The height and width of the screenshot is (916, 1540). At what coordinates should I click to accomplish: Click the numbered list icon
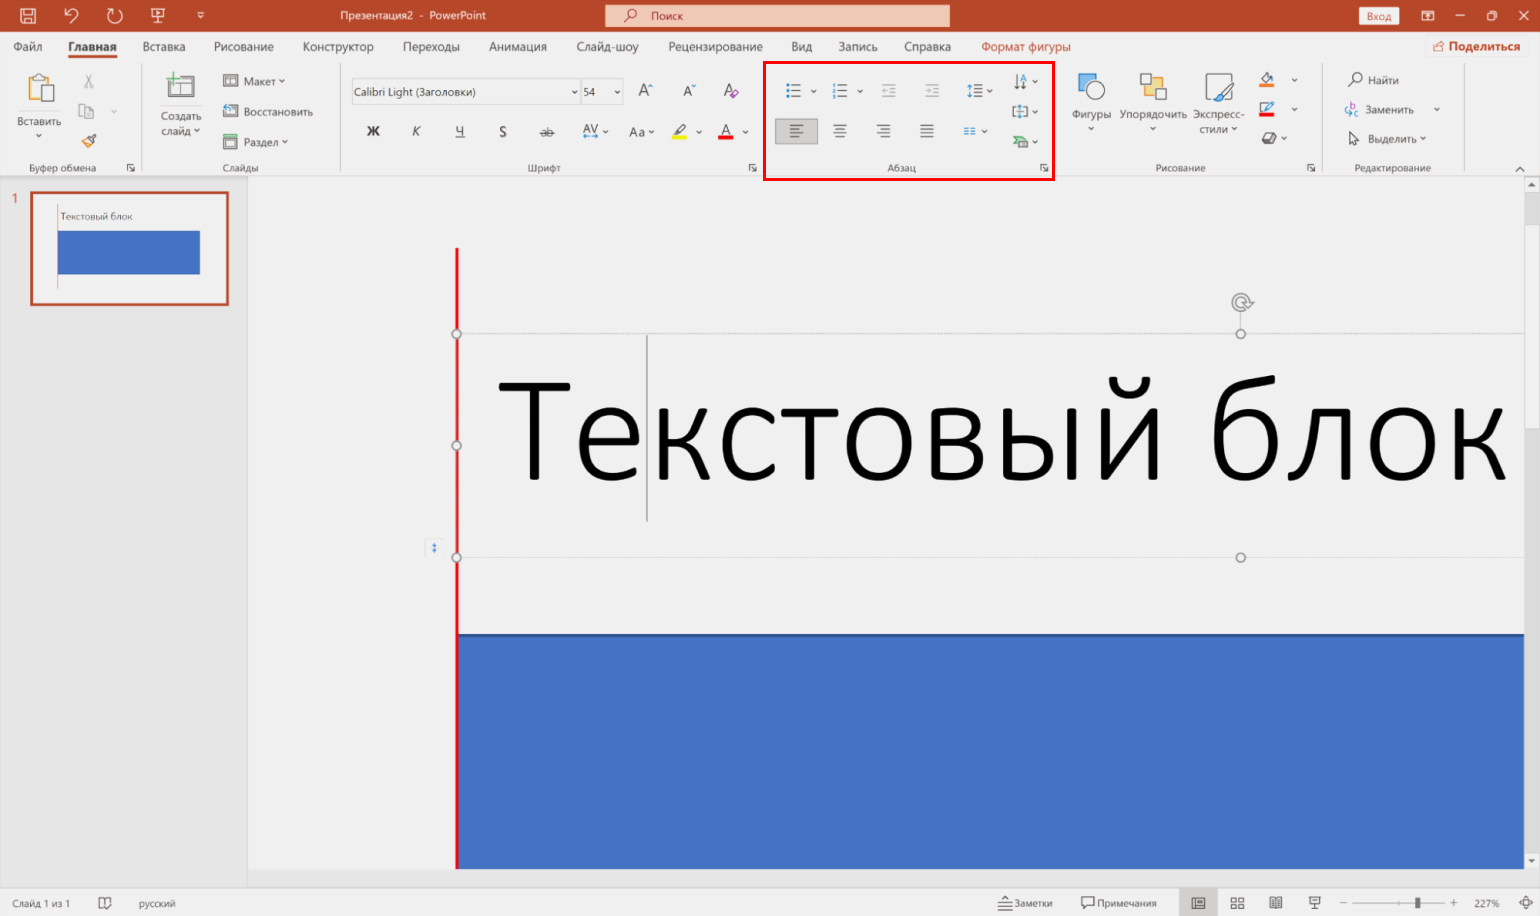pyautogui.click(x=840, y=91)
